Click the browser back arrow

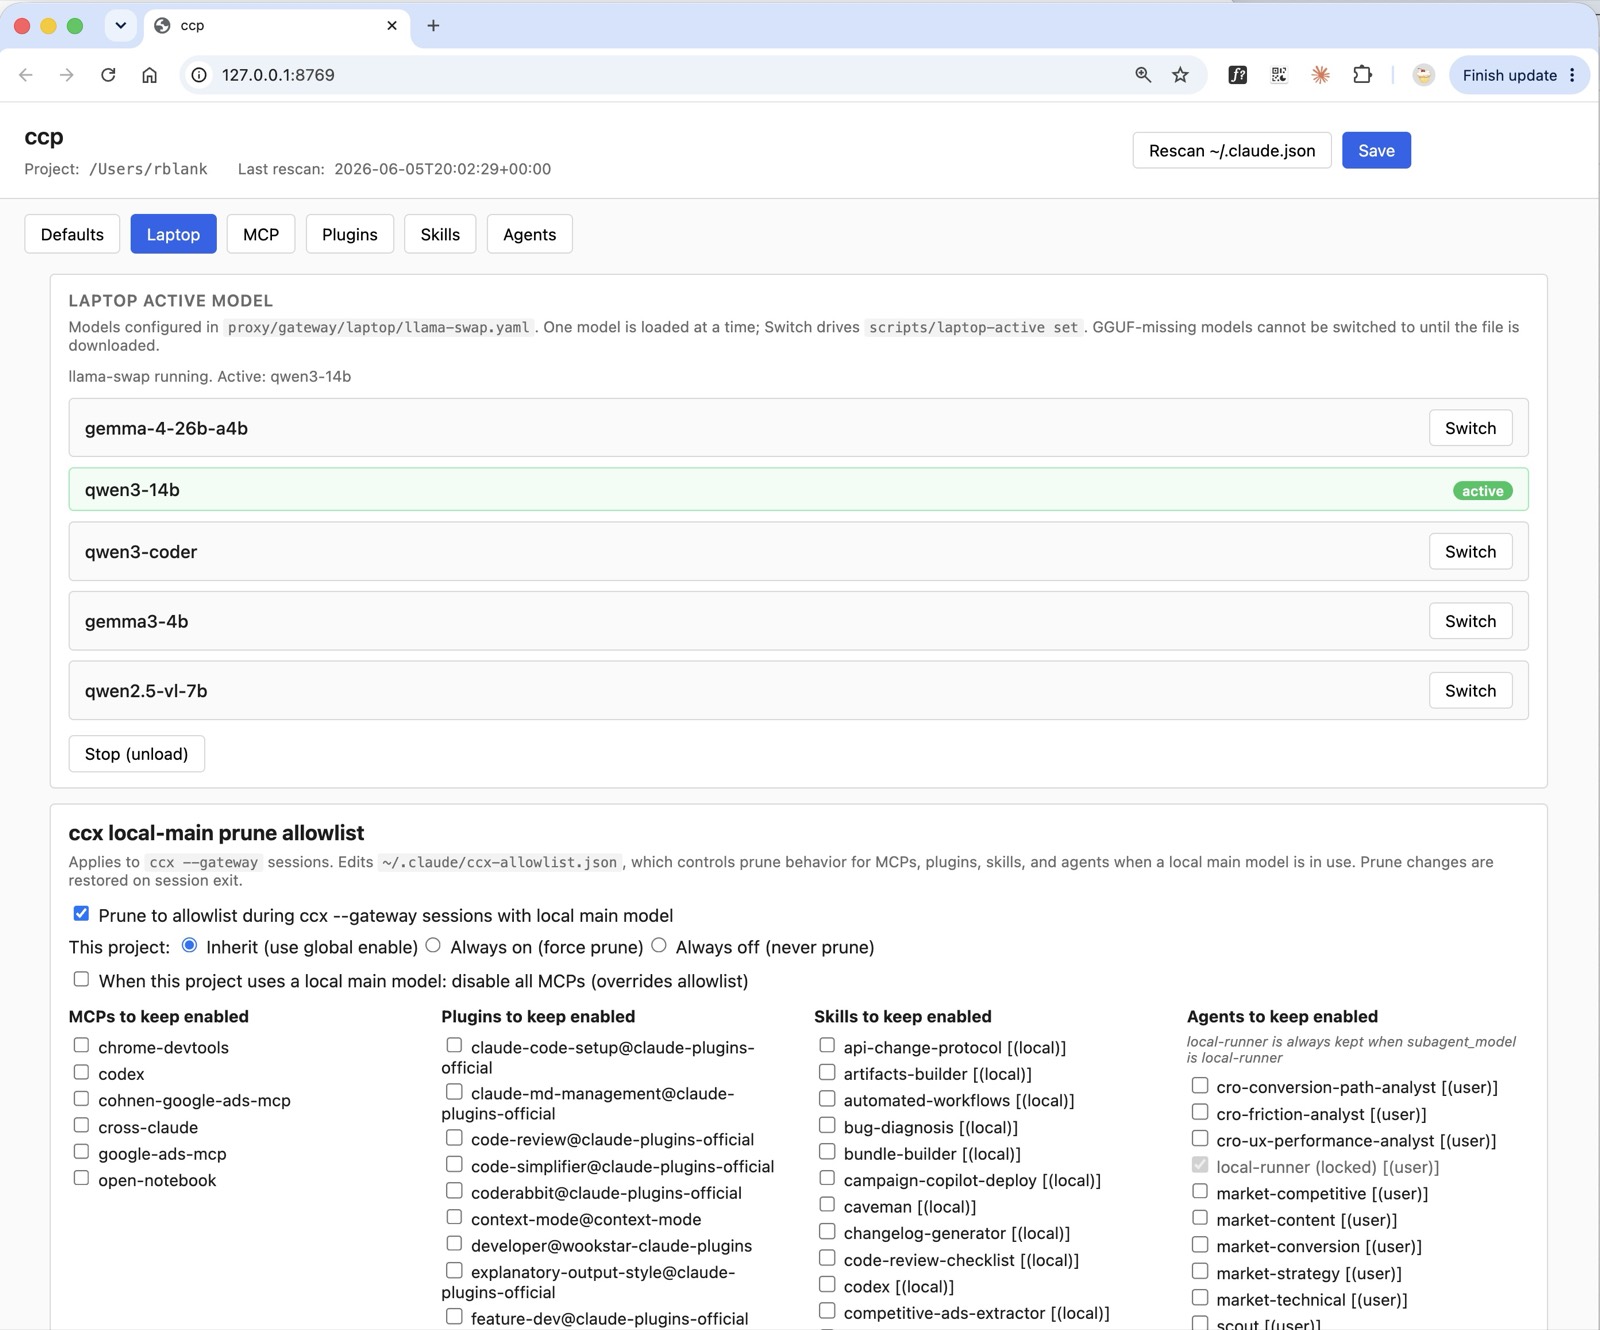(26, 75)
